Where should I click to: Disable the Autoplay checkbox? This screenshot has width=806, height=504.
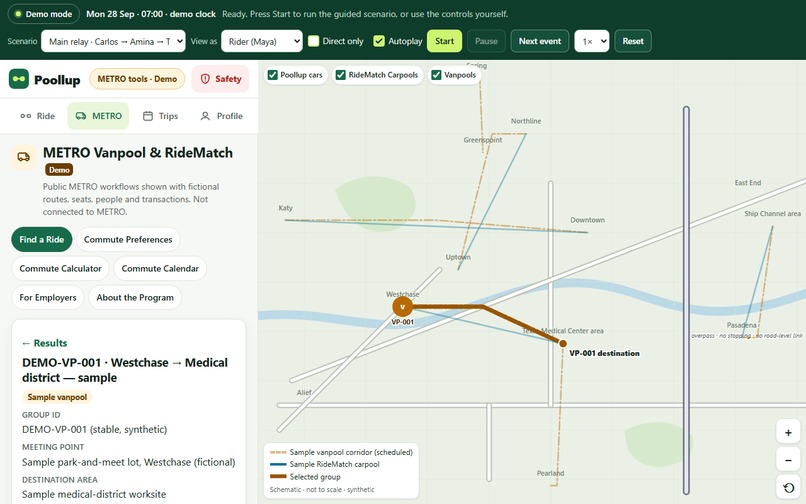coord(379,41)
